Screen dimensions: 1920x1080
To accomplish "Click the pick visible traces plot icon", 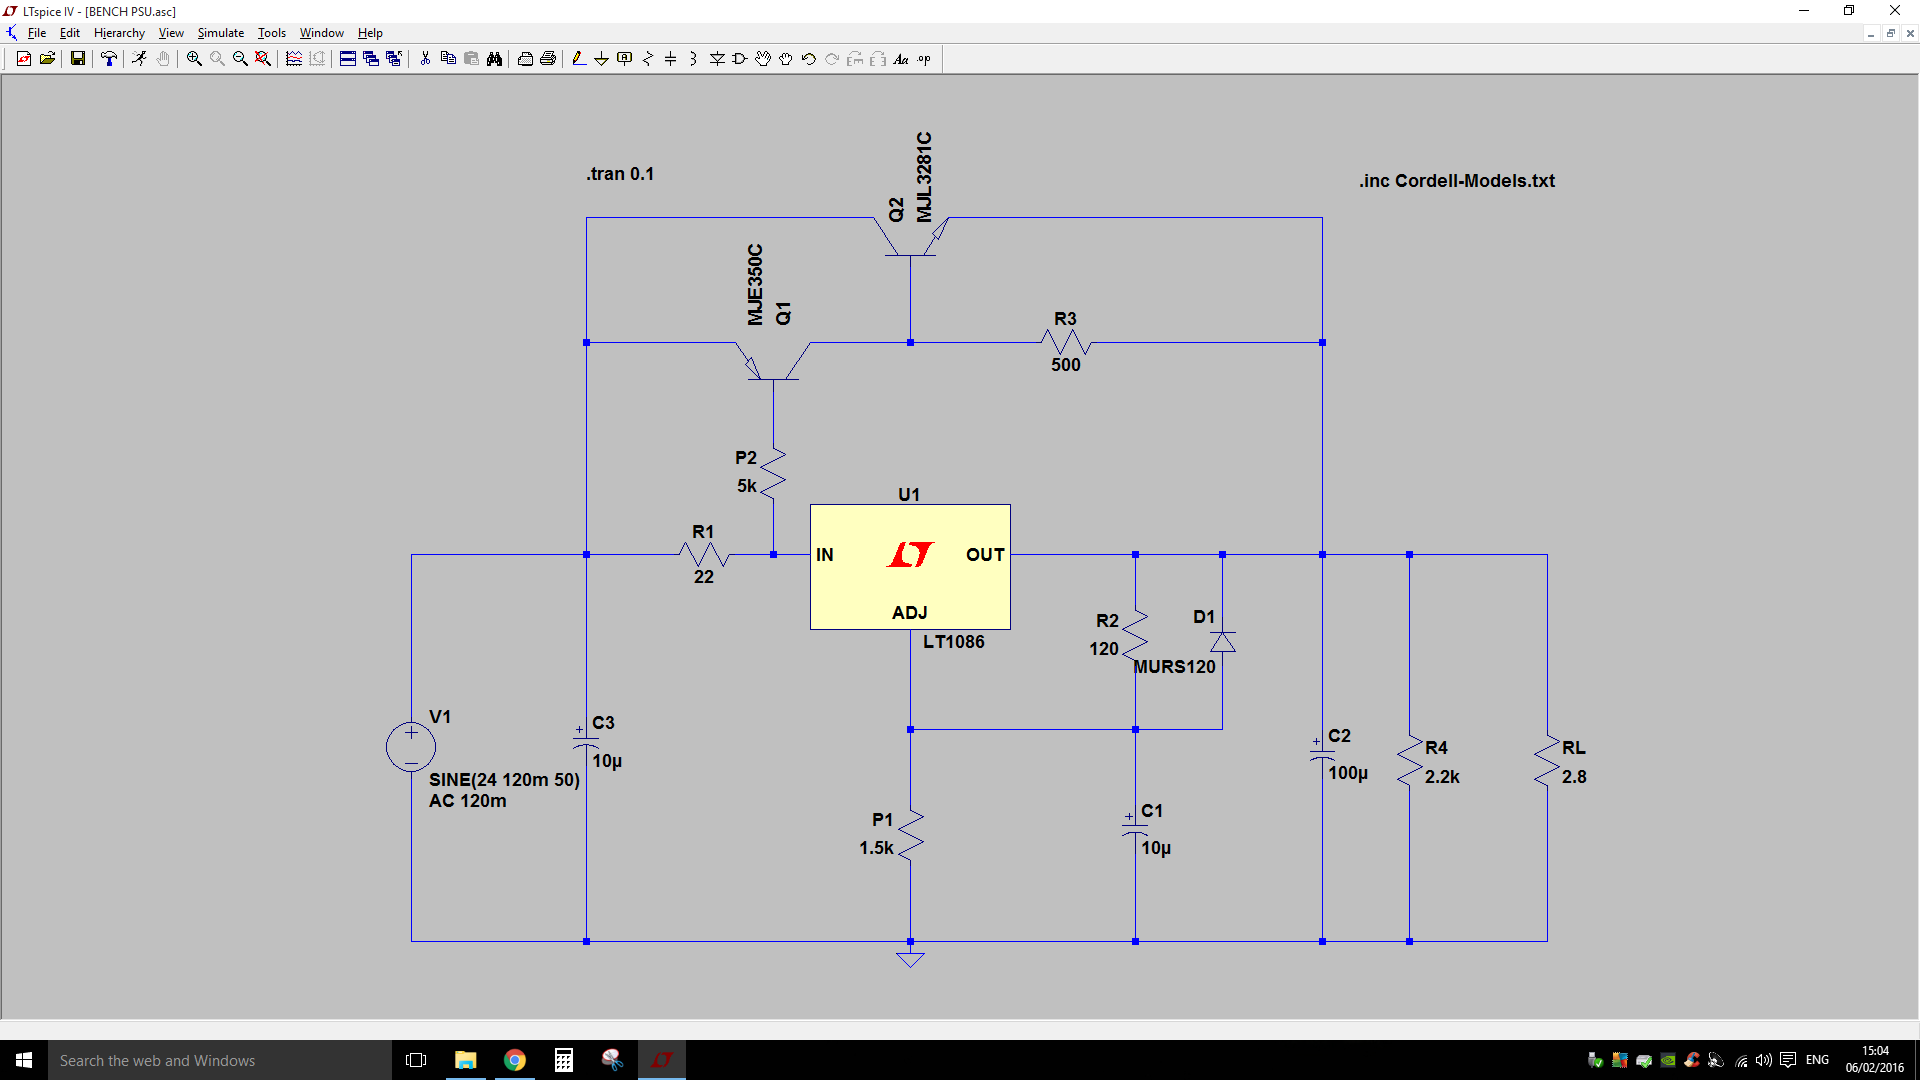I will pyautogui.click(x=294, y=59).
